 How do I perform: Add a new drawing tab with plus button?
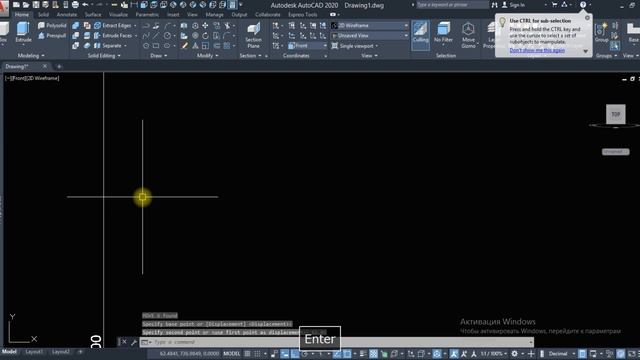tap(59, 67)
